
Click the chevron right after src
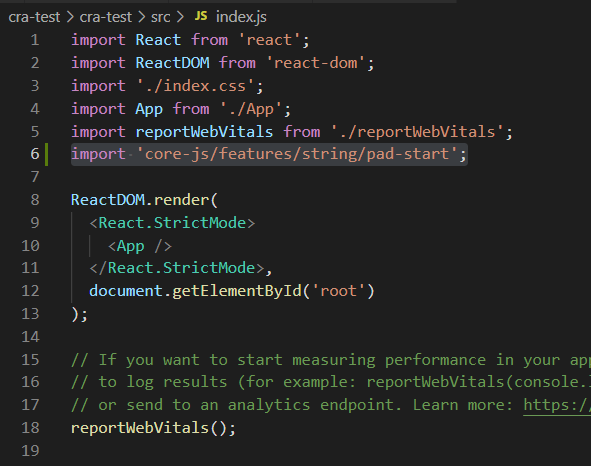pyautogui.click(x=180, y=17)
